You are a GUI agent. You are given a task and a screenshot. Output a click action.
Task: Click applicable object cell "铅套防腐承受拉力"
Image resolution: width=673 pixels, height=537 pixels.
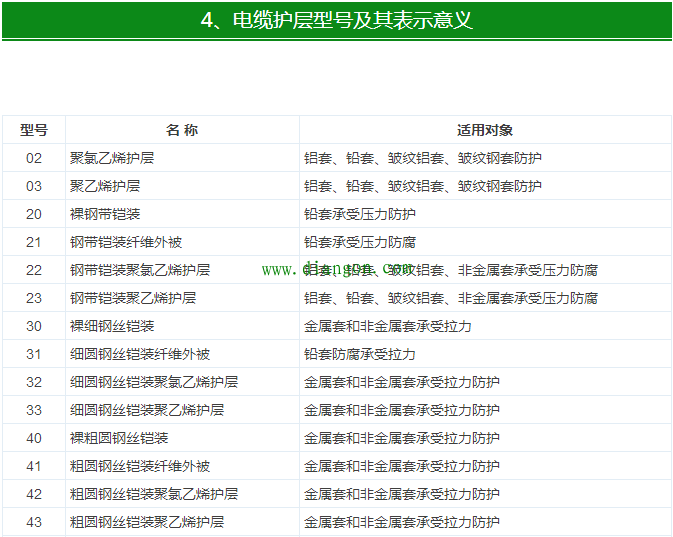[360, 354]
